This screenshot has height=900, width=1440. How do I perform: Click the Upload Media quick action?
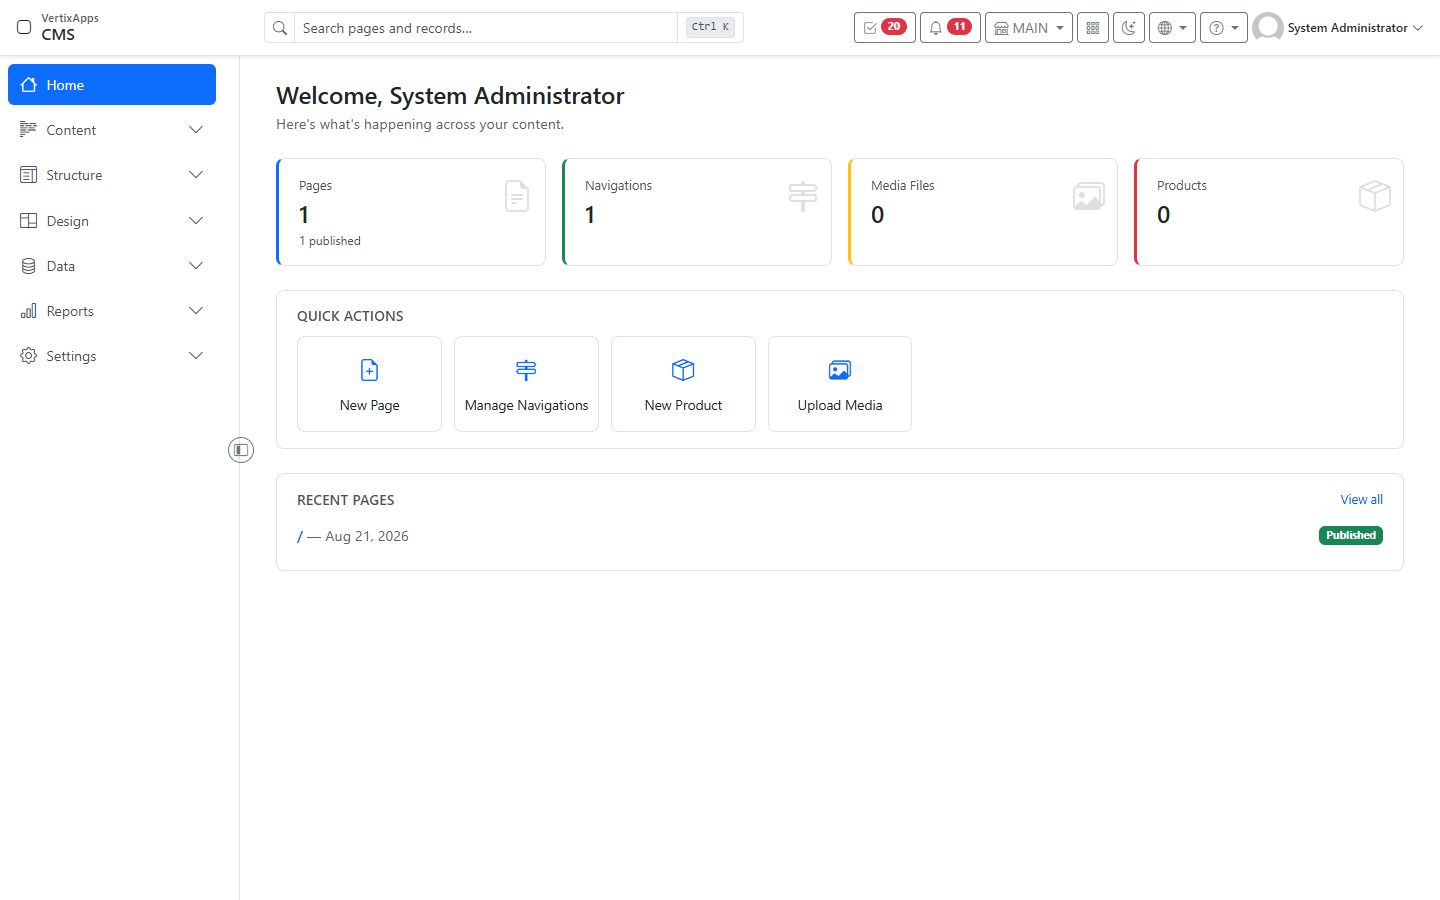[x=840, y=384]
